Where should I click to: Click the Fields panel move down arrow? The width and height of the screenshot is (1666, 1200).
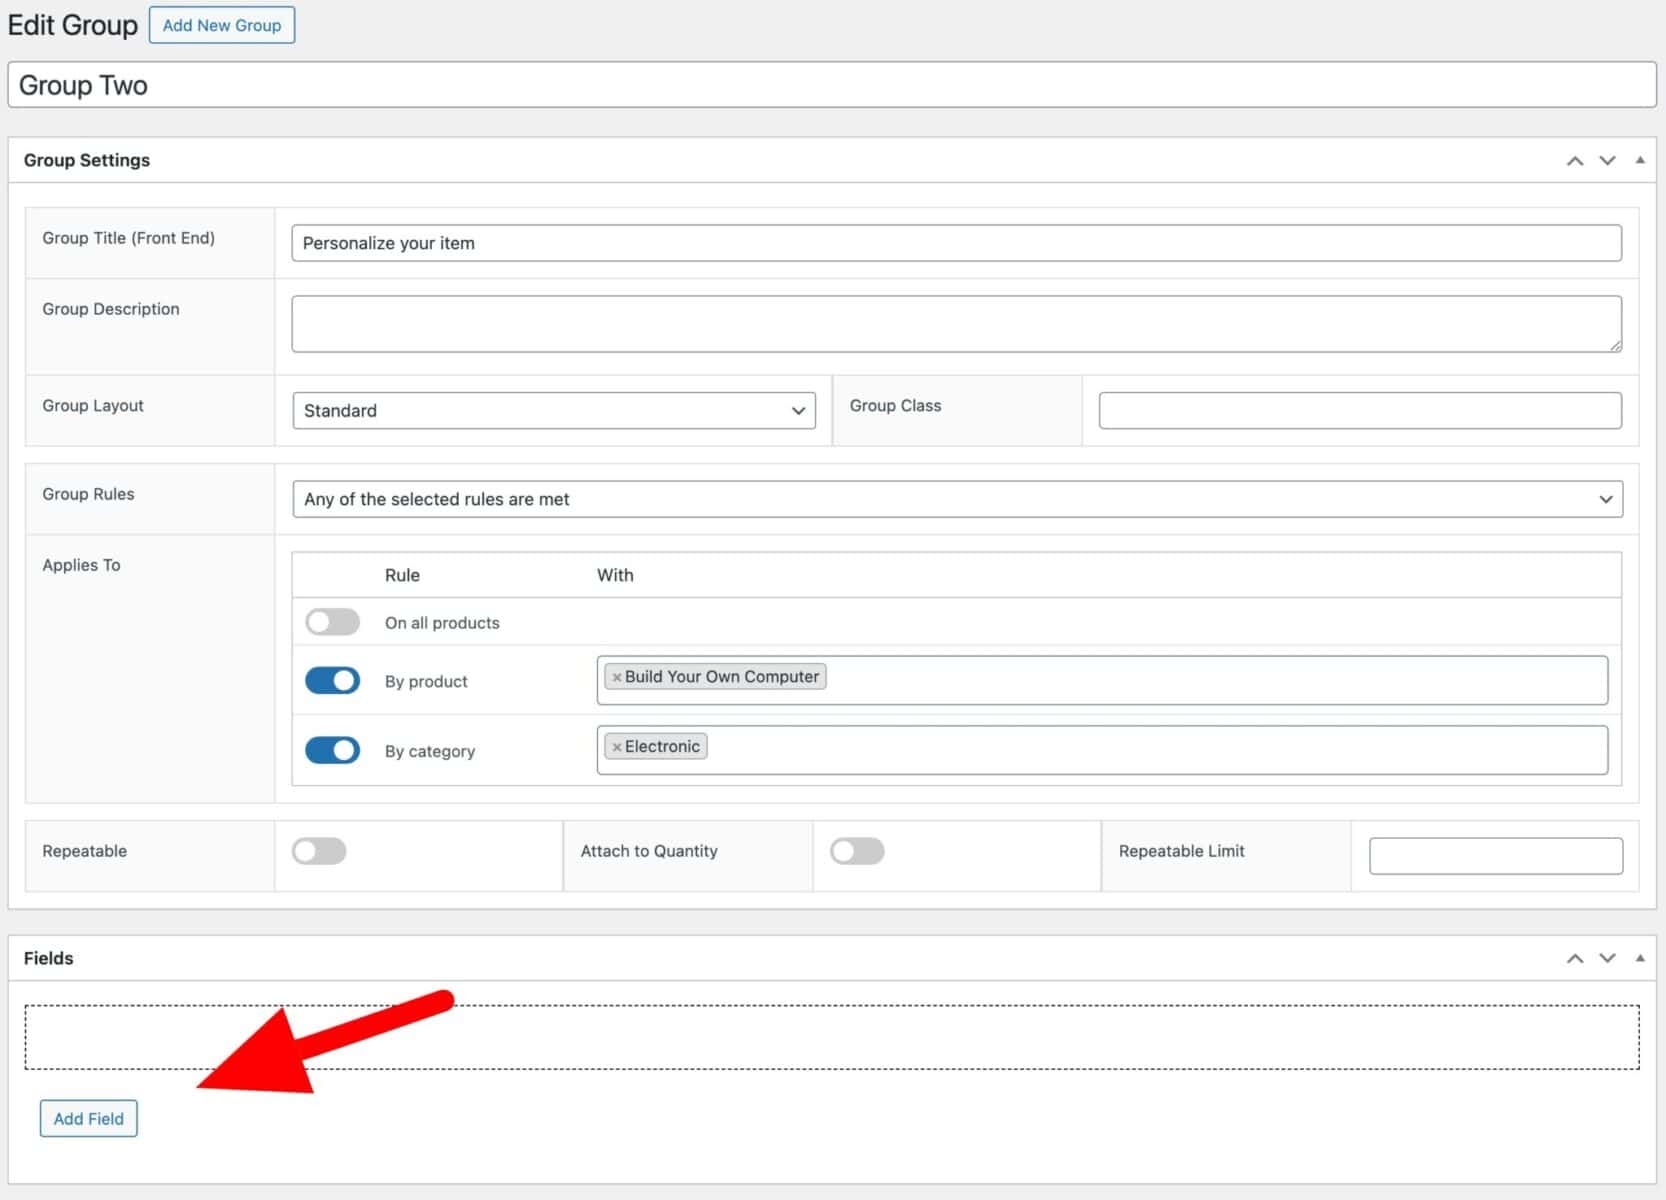(1607, 958)
